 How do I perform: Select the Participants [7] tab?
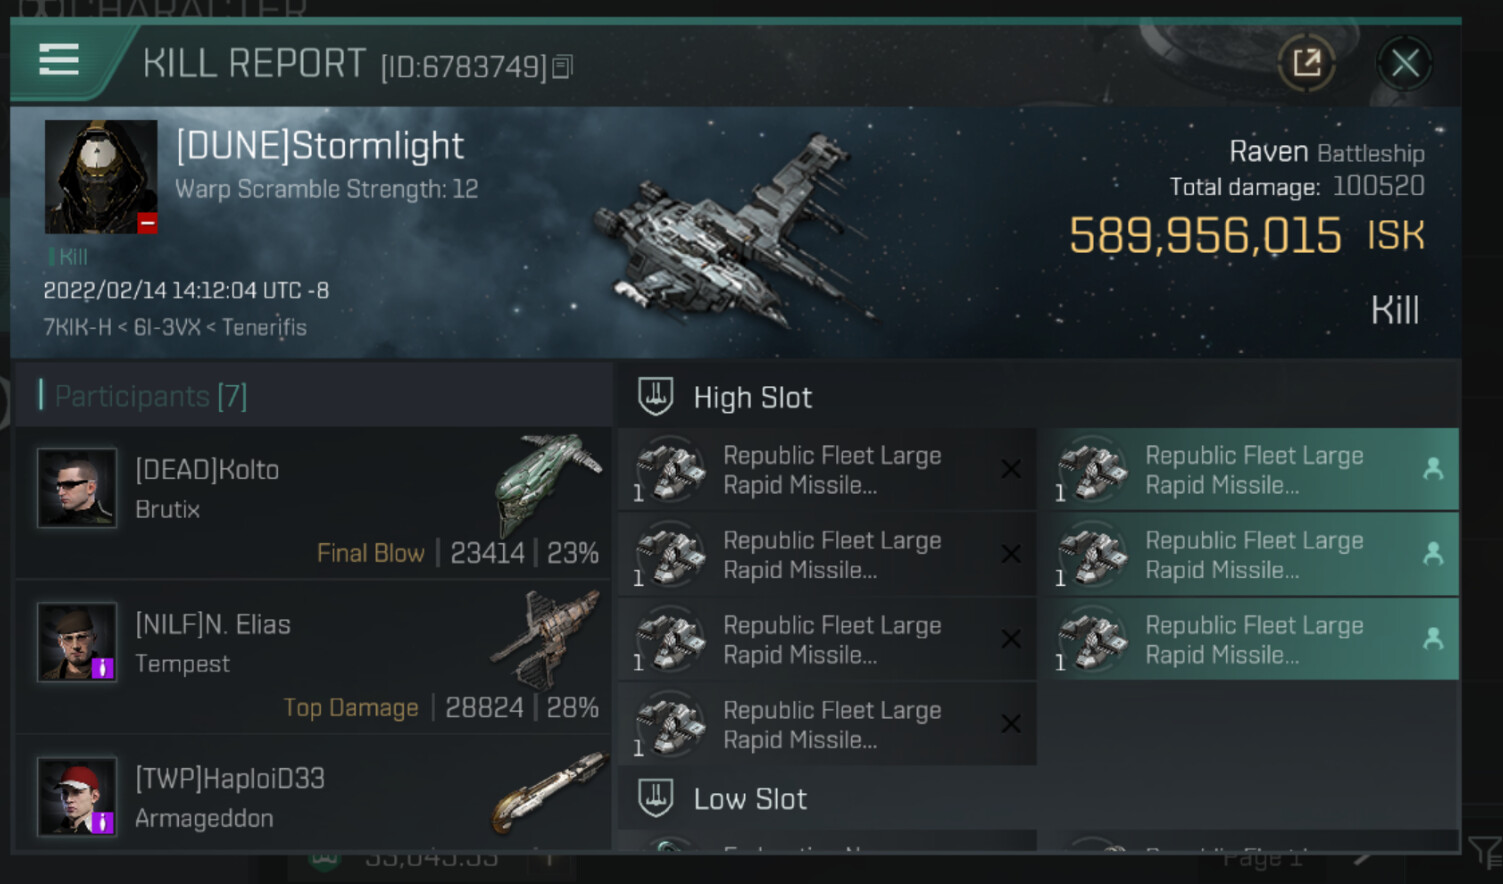[150, 396]
